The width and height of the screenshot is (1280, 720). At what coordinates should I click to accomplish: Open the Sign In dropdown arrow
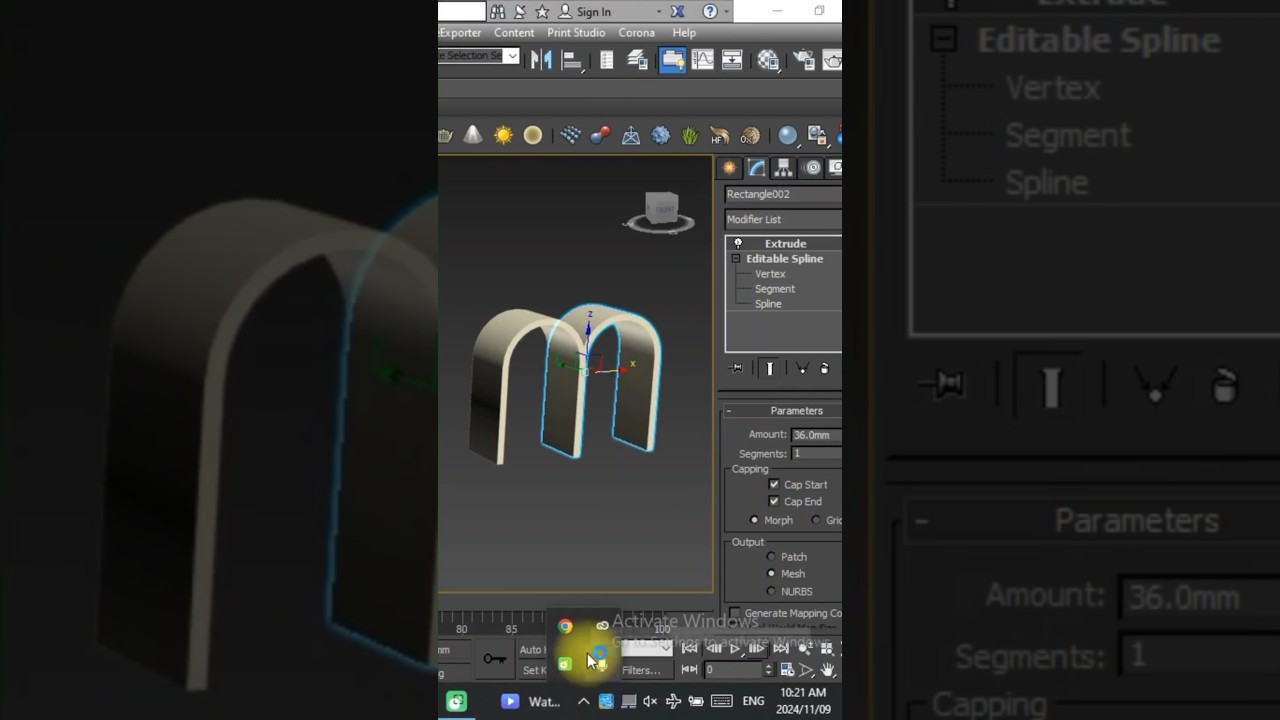click(658, 12)
